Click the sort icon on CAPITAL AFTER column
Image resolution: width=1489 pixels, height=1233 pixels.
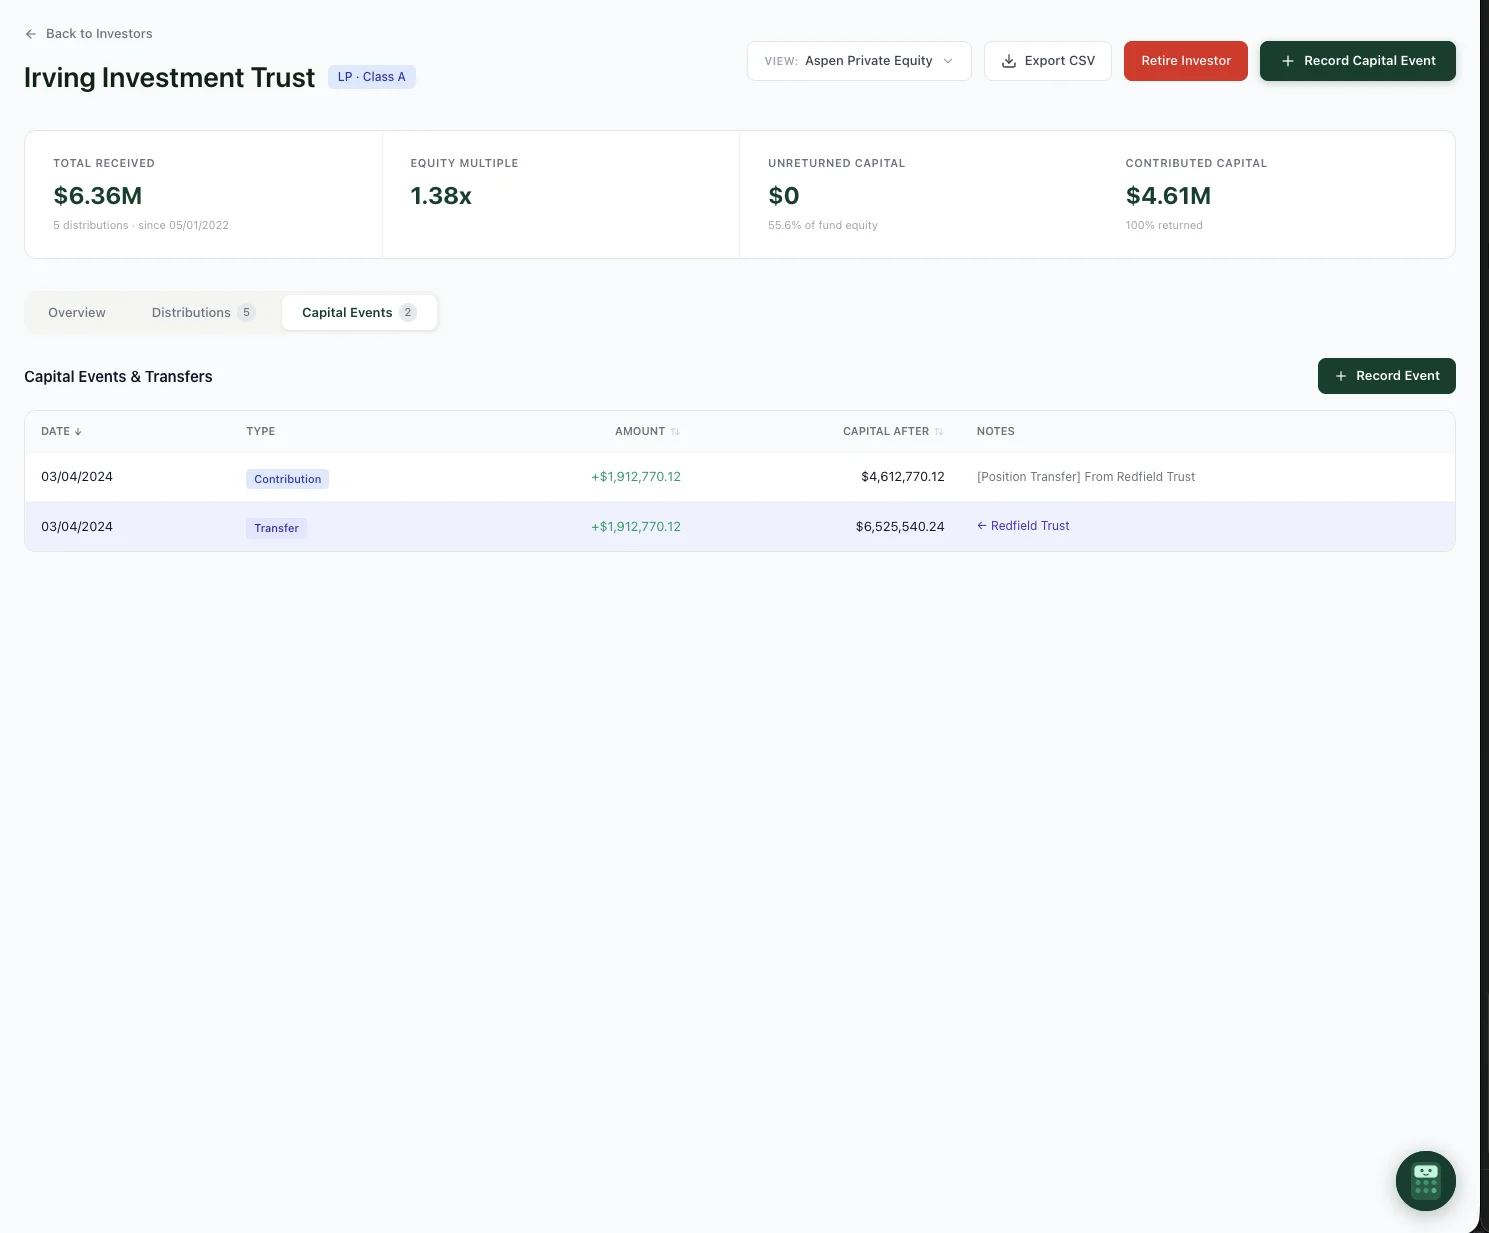[x=938, y=431]
